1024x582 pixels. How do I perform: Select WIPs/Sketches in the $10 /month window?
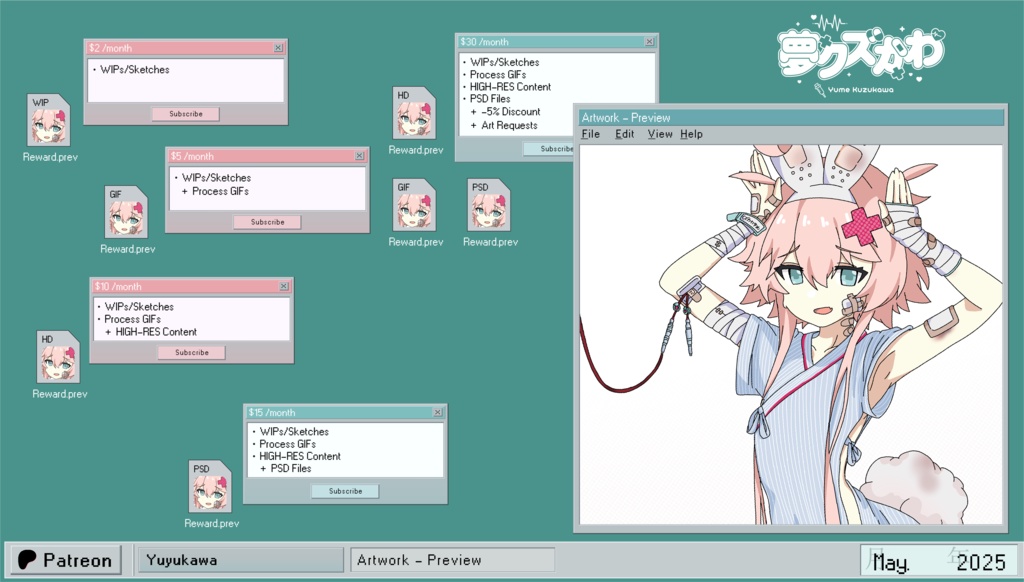139,306
